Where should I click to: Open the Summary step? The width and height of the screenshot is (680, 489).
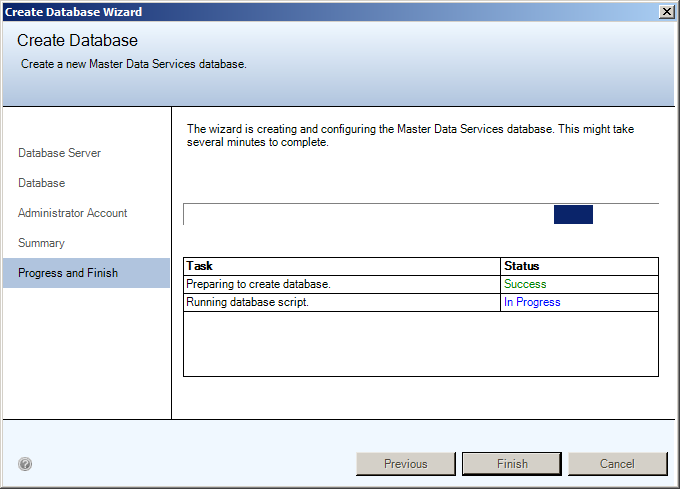click(x=41, y=243)
